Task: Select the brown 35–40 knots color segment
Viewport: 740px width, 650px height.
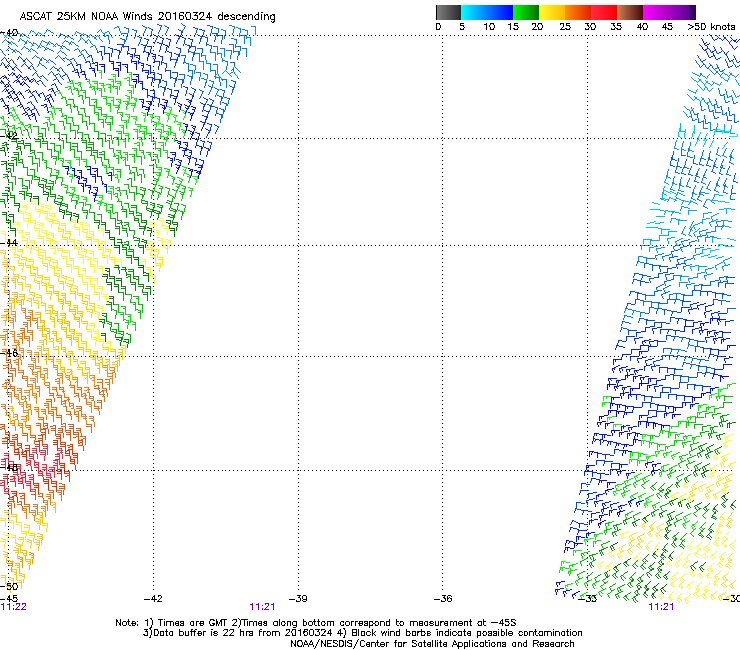Action: (x=630, y=12)
